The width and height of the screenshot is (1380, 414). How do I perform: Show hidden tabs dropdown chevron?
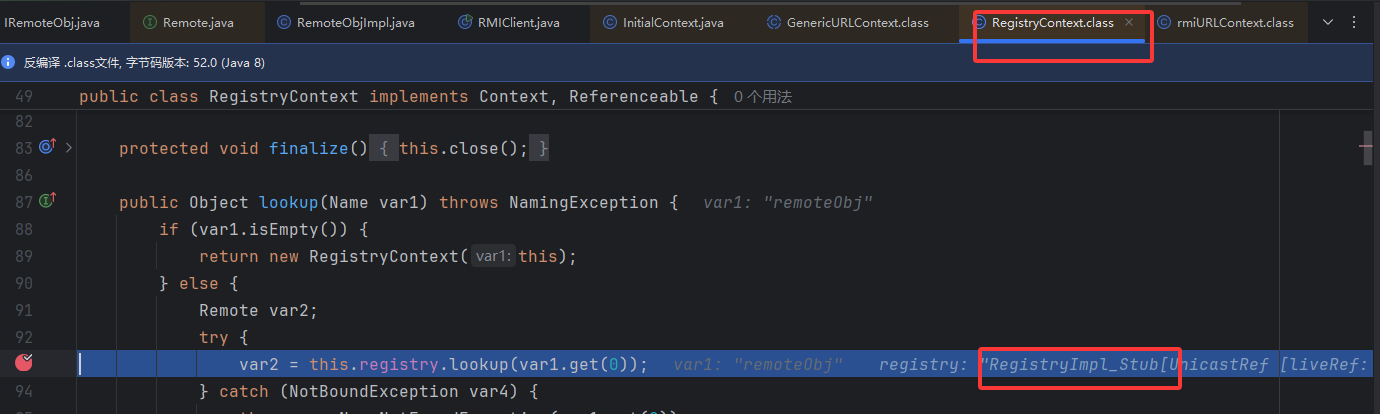click(1328, 22)
